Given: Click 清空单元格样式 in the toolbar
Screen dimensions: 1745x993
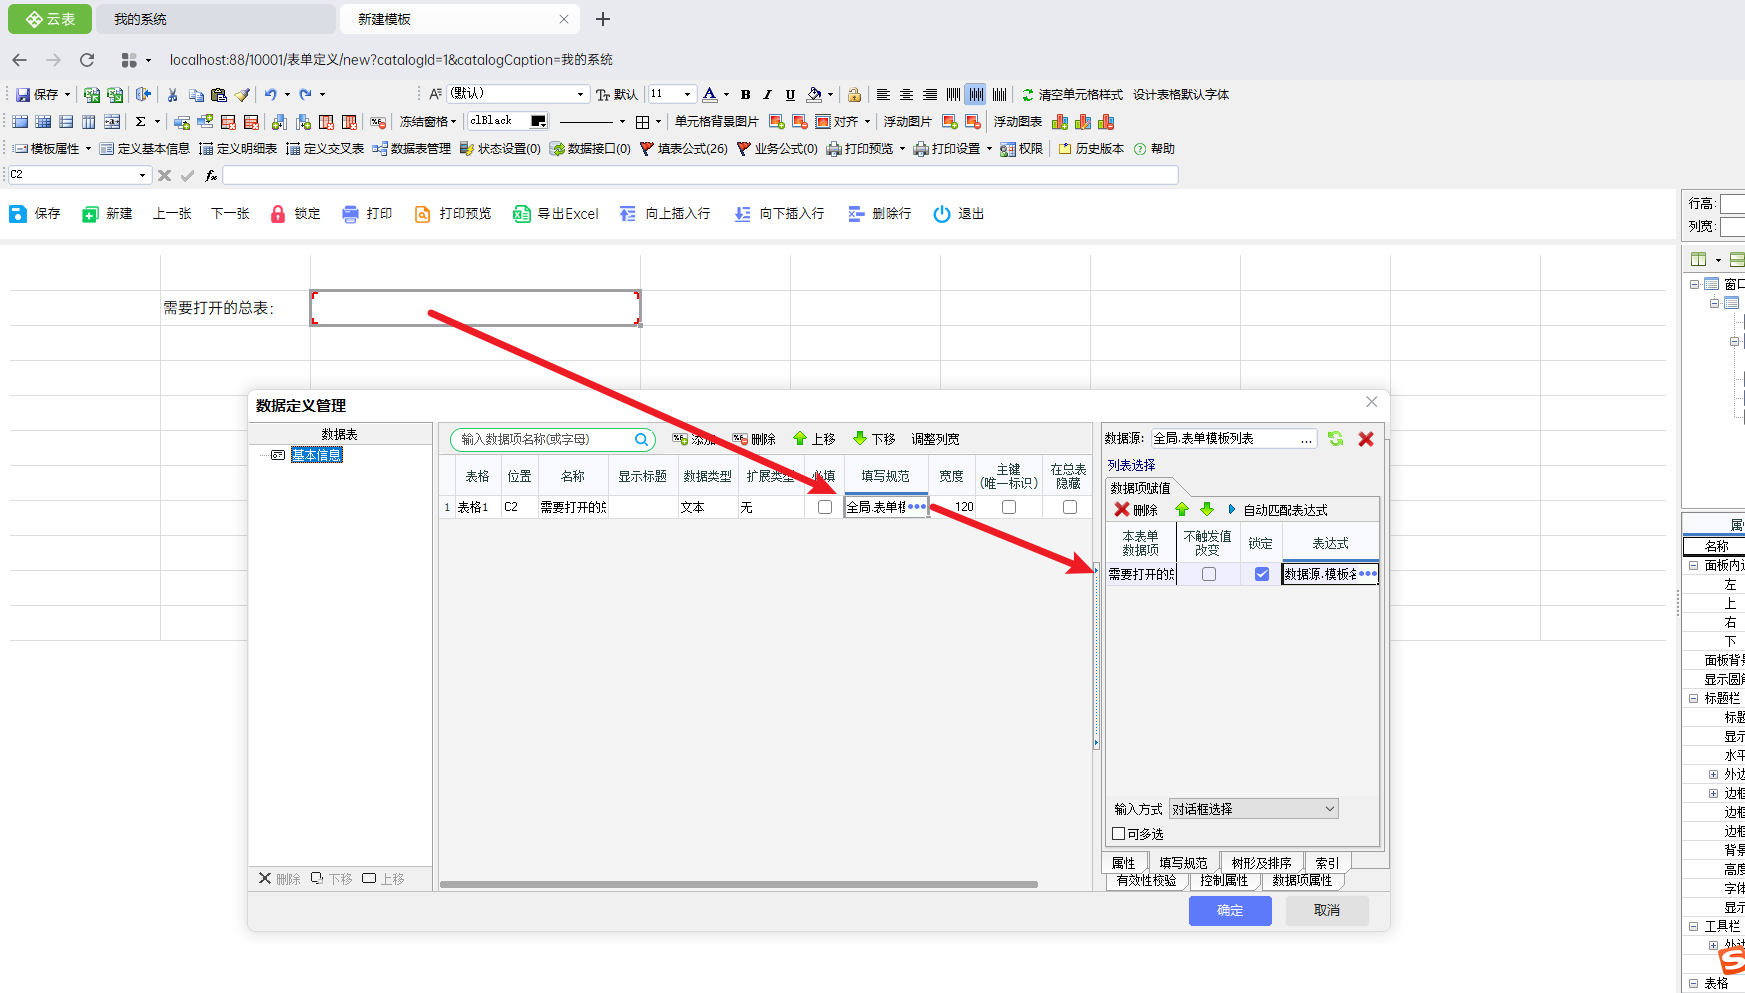Looking at the screenshot, I should point(1072,95).
